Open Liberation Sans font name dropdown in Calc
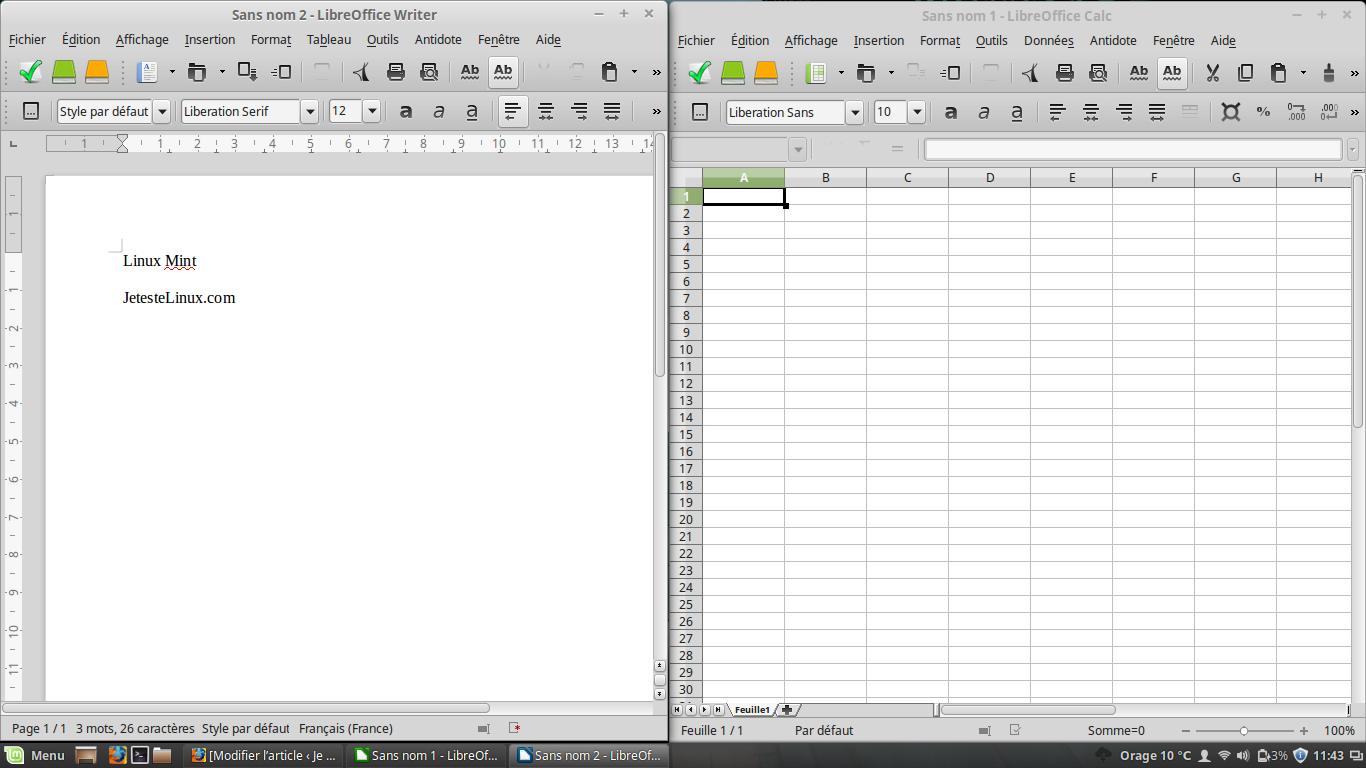 tap(854, 112)
